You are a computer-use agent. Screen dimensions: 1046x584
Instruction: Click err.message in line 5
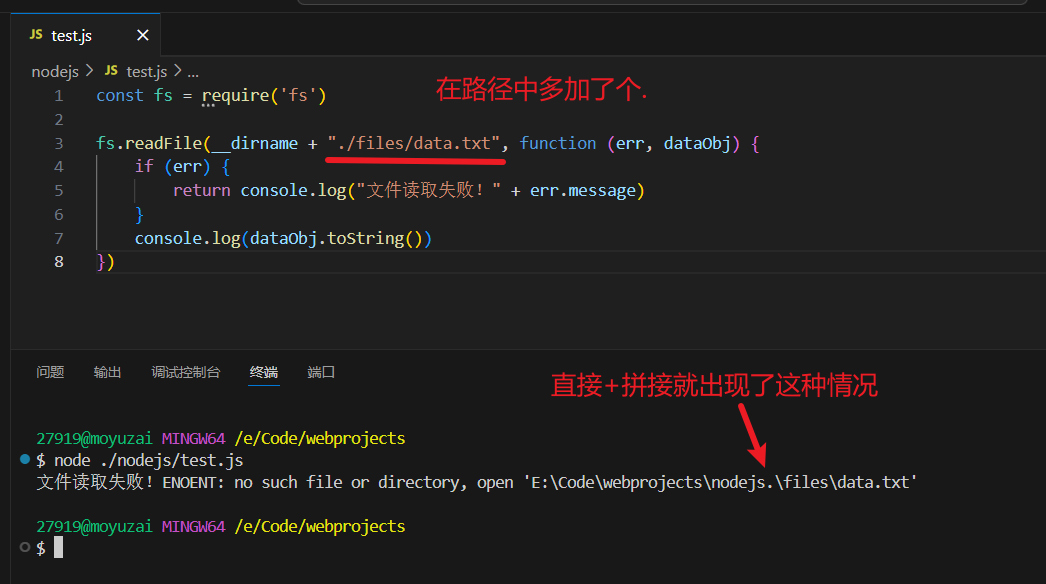pyautogui.click(x=583, y=191)
